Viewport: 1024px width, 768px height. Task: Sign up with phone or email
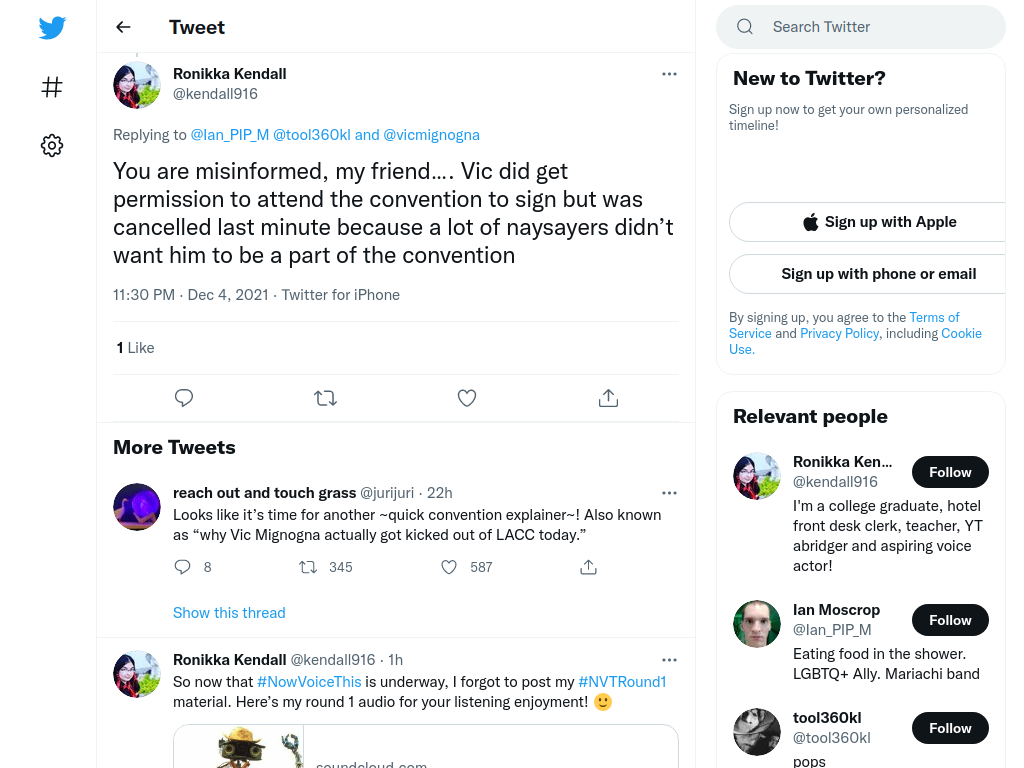click(x=879, y=274)
